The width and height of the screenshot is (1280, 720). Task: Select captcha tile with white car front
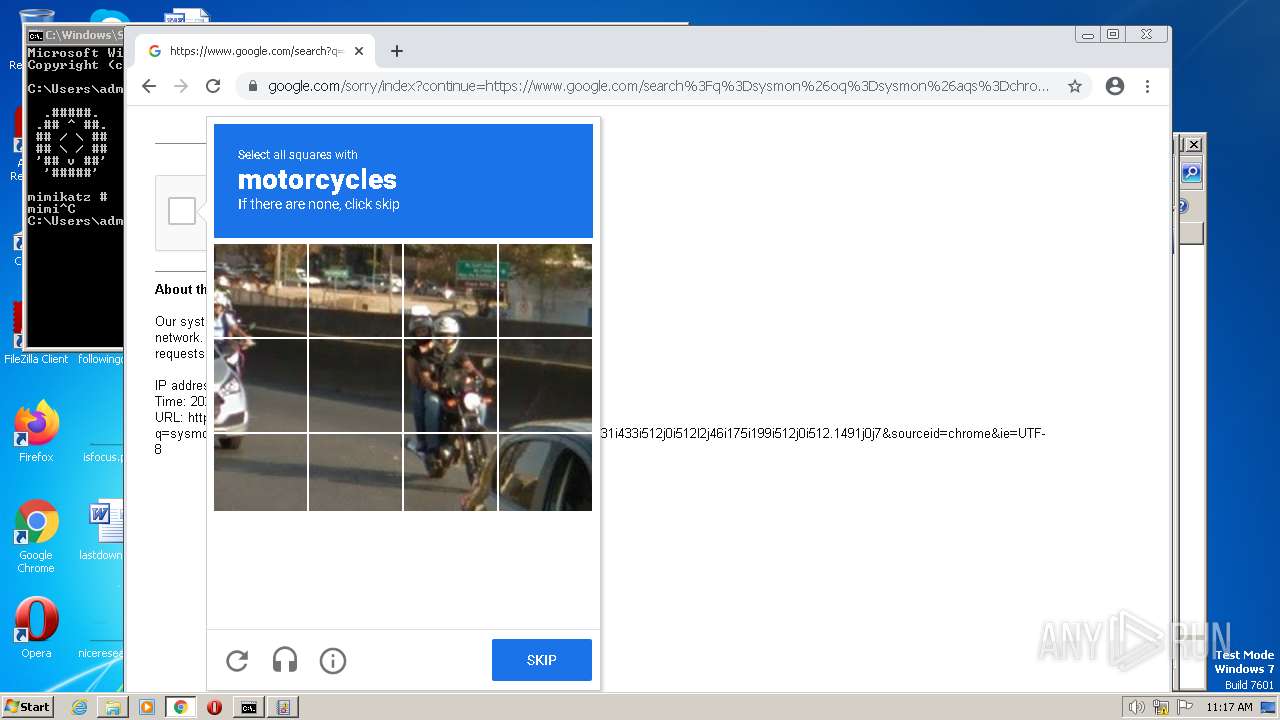pos(260,385)
